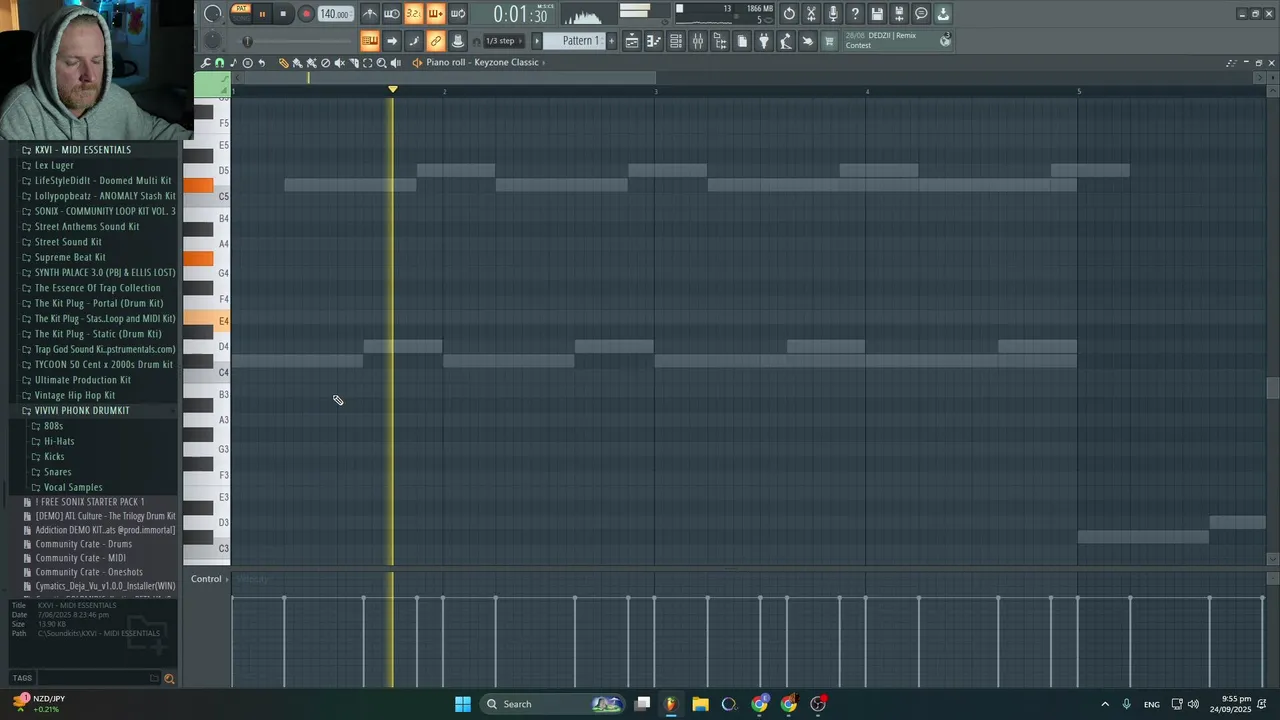
Task: Expand the Supreme Beat Kit folder
Action: click(70, 257)
